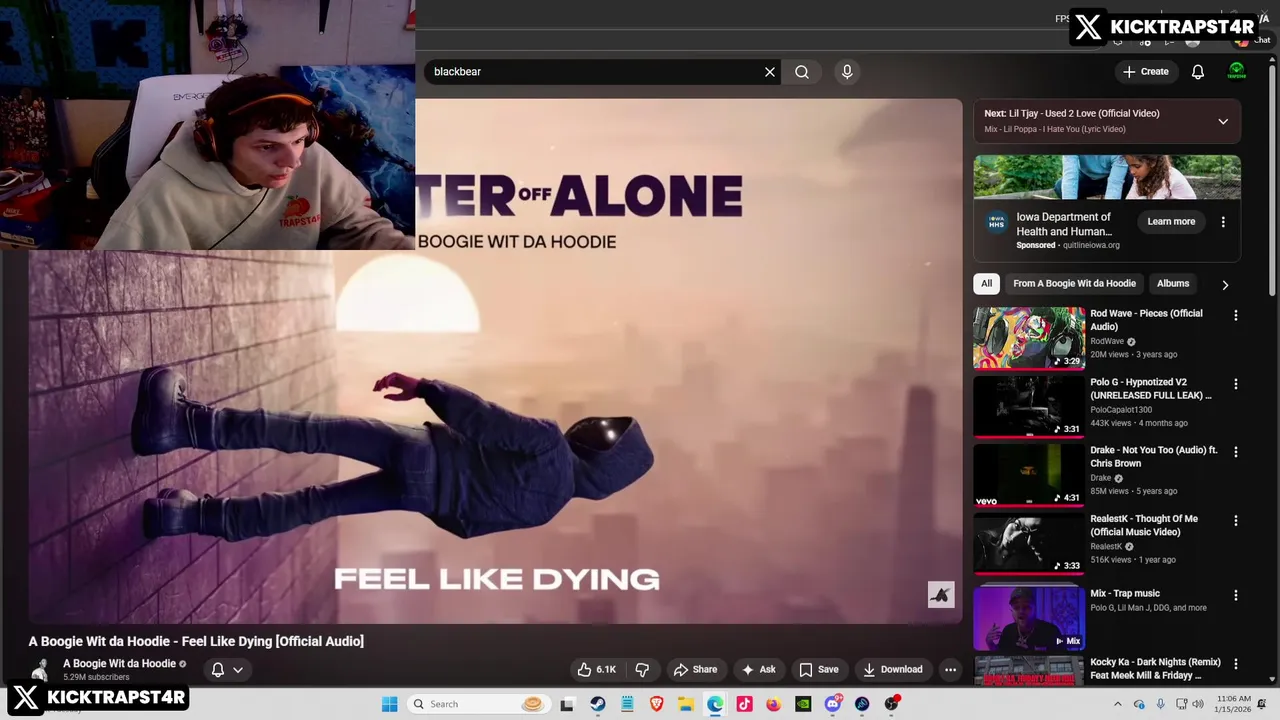Open Brave browser from taskbar

point(656,704)
